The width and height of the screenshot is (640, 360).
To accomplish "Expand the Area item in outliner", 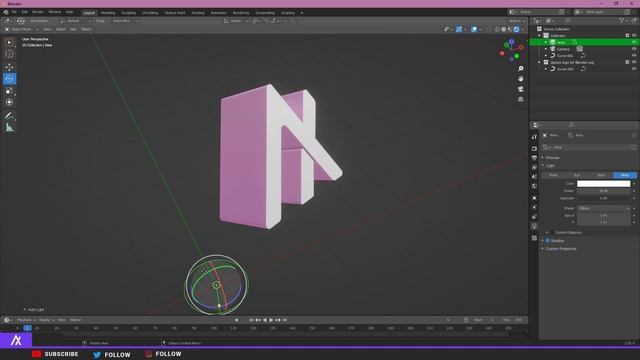I will (x=546, y=42).
